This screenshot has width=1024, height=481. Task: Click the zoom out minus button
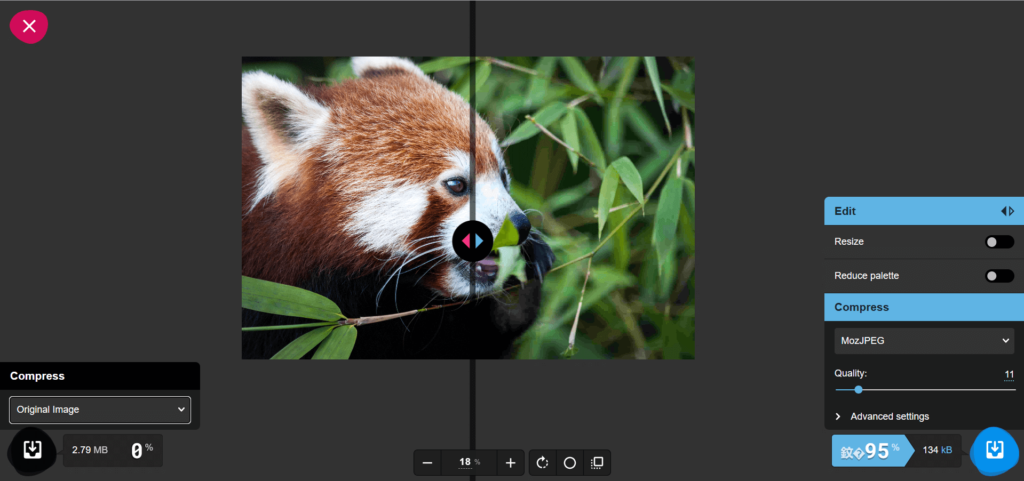[428, 462]
